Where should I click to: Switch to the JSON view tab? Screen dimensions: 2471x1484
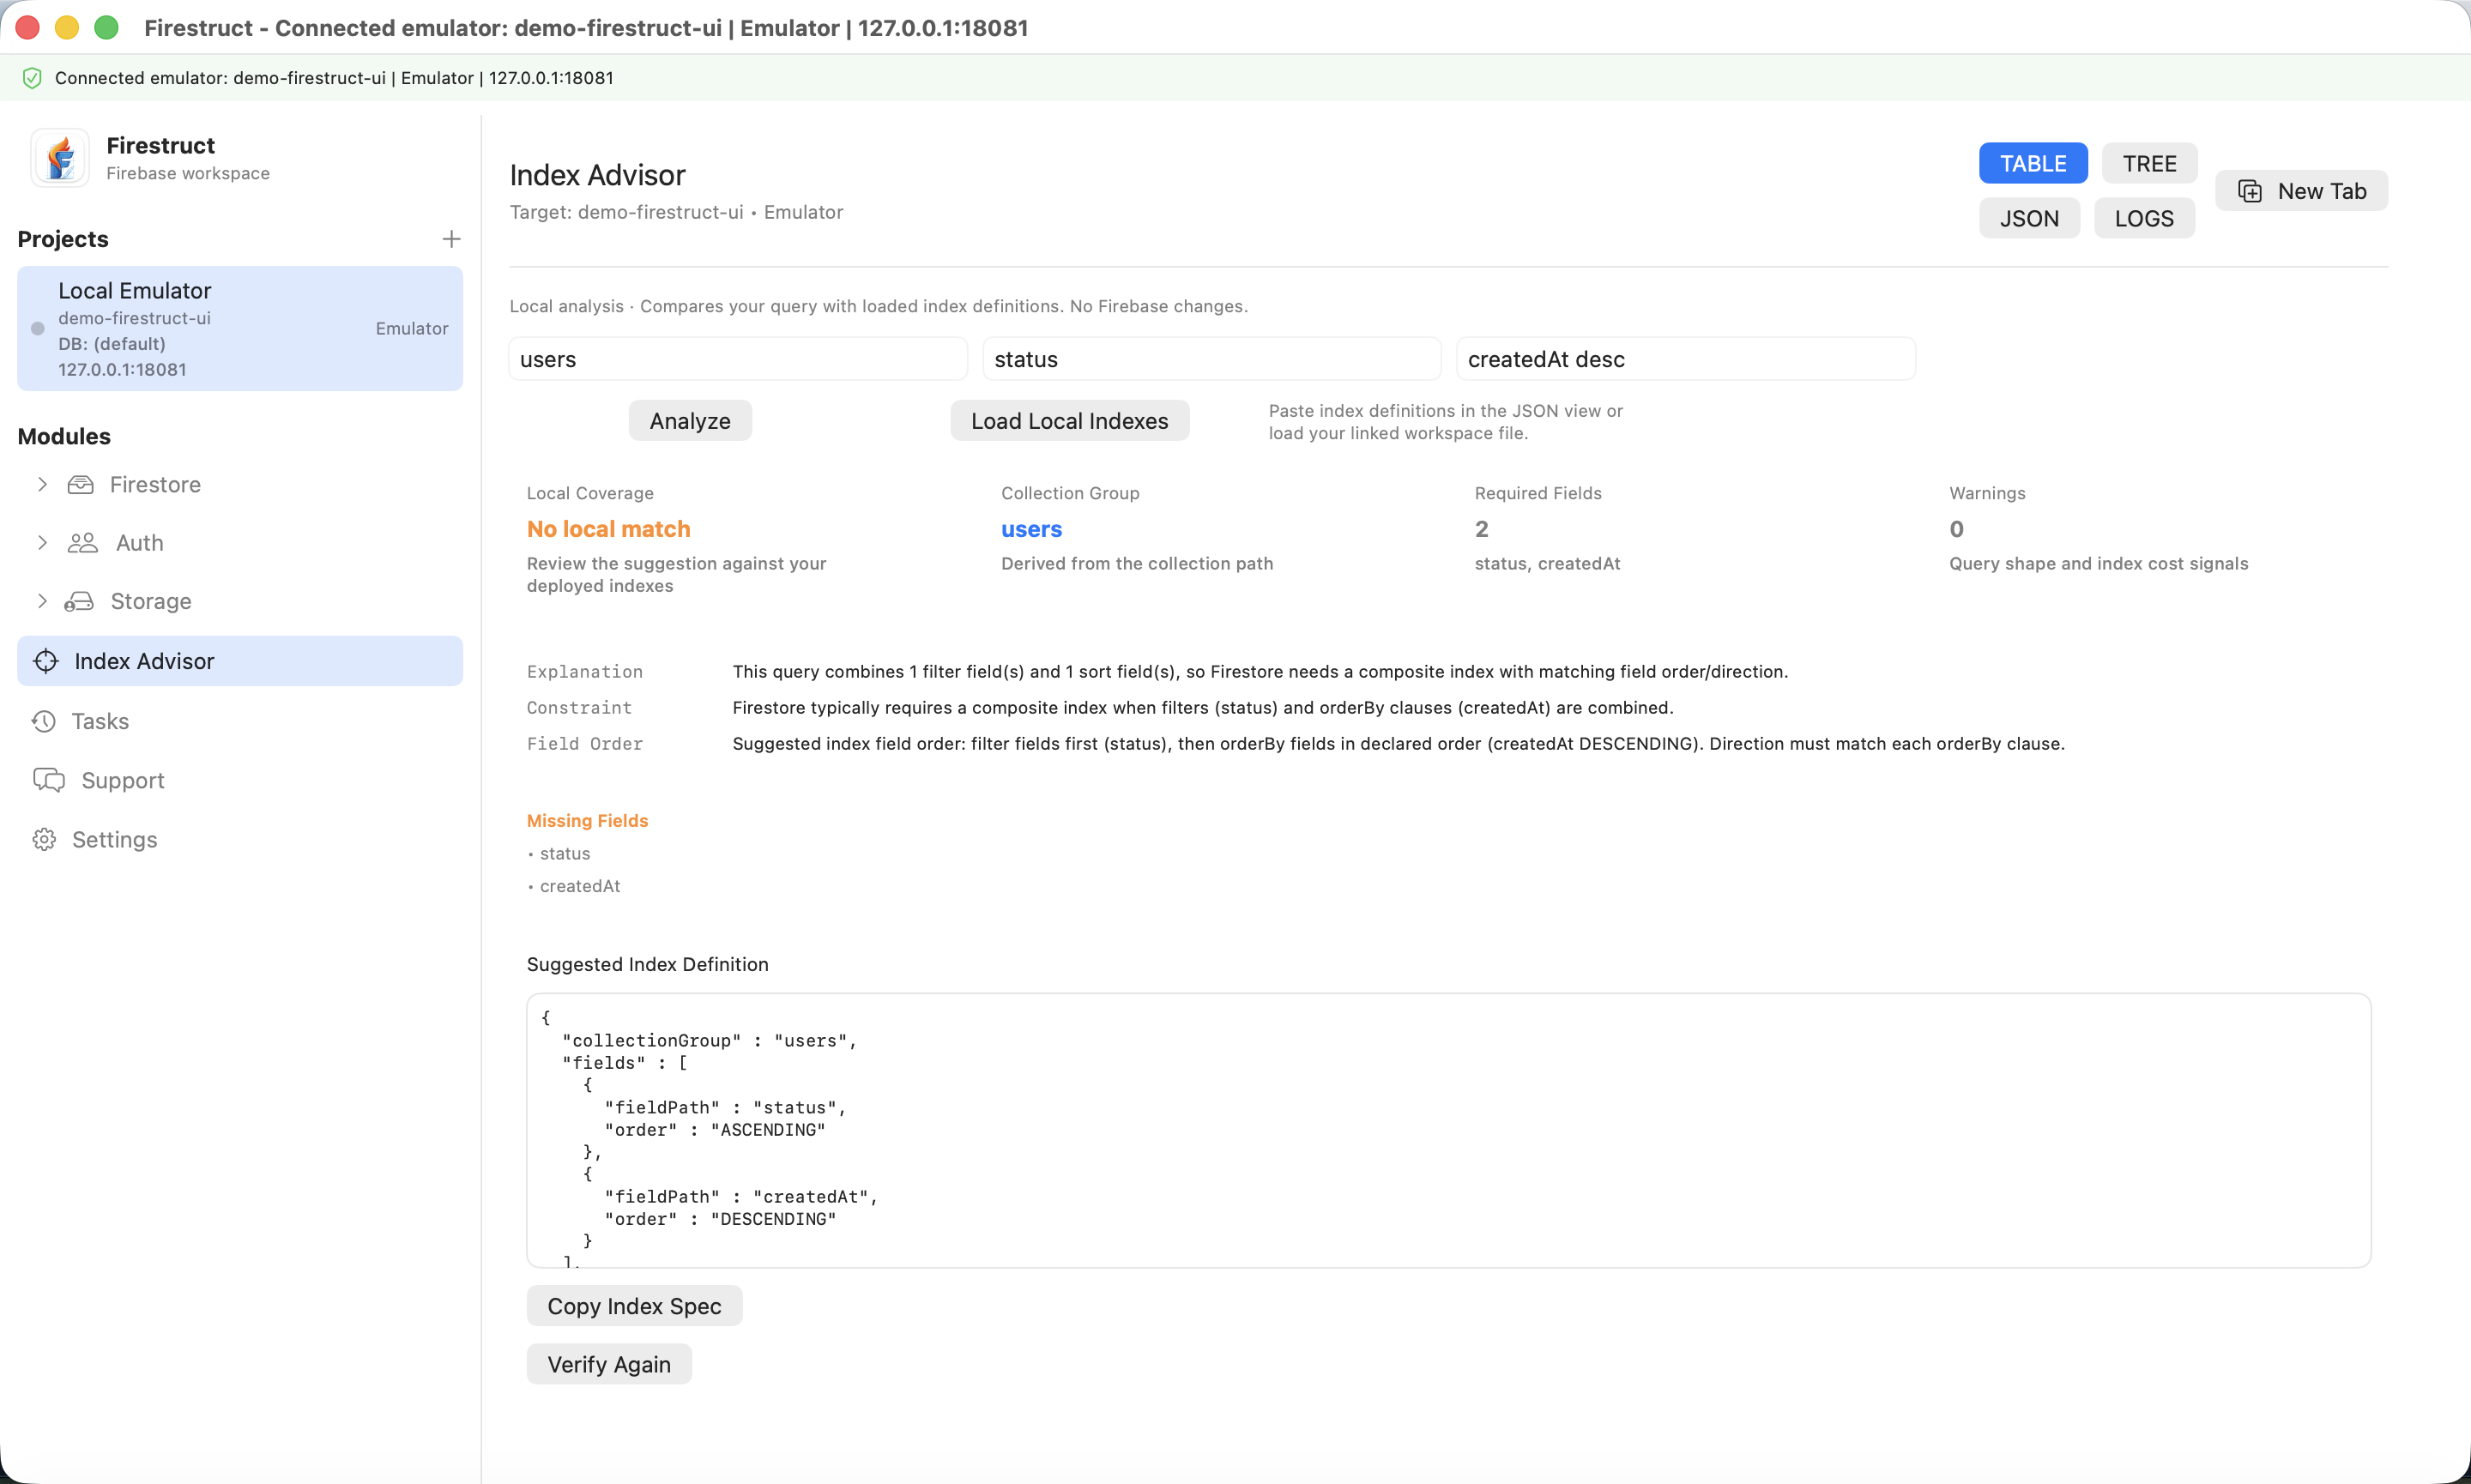2029,219
